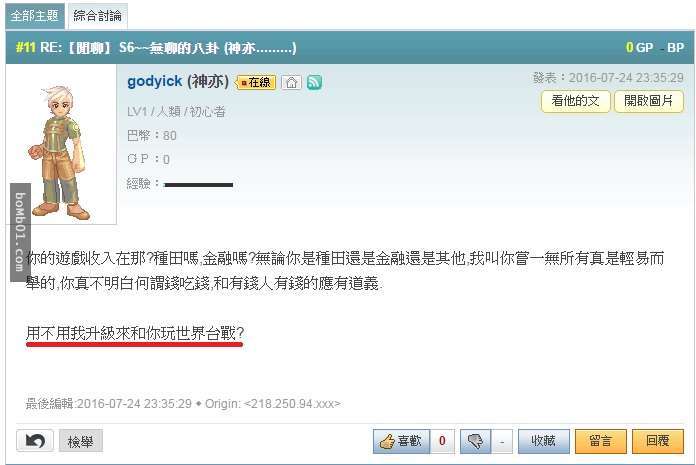Viewport: 696px width, 465px height.
Task: Open the green RSS feed icon
Action: click(x=314, y=82)
